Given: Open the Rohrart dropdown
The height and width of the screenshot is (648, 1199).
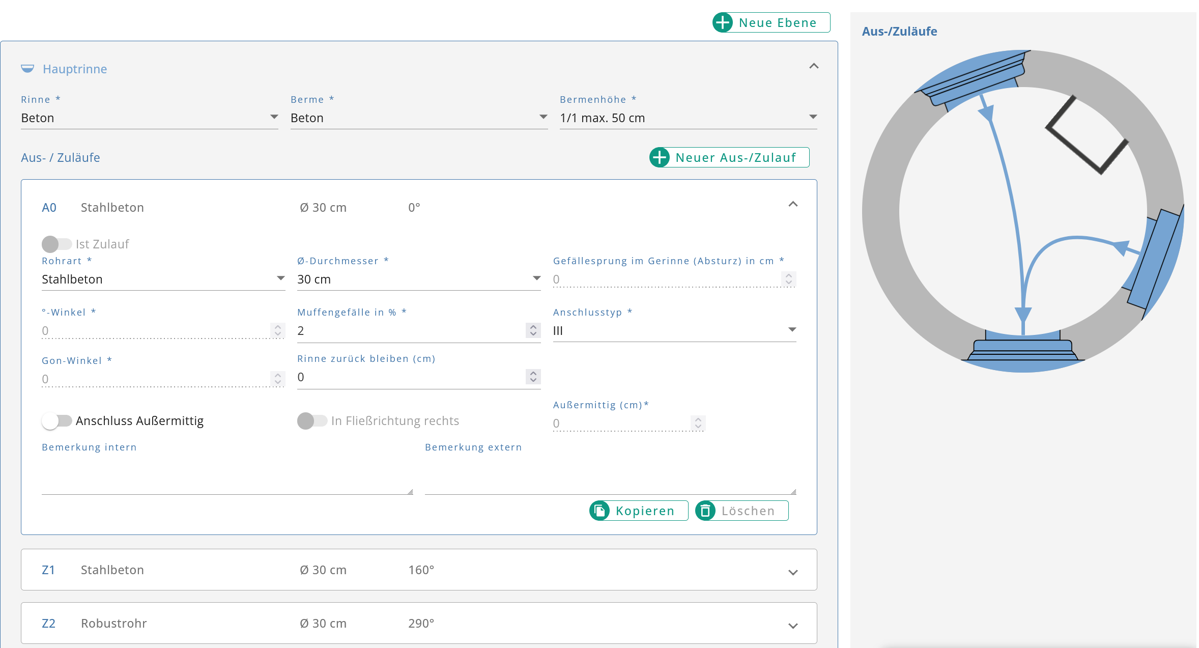Looking at the screenshot, I should pyautogui.click(x=163, y=279).
